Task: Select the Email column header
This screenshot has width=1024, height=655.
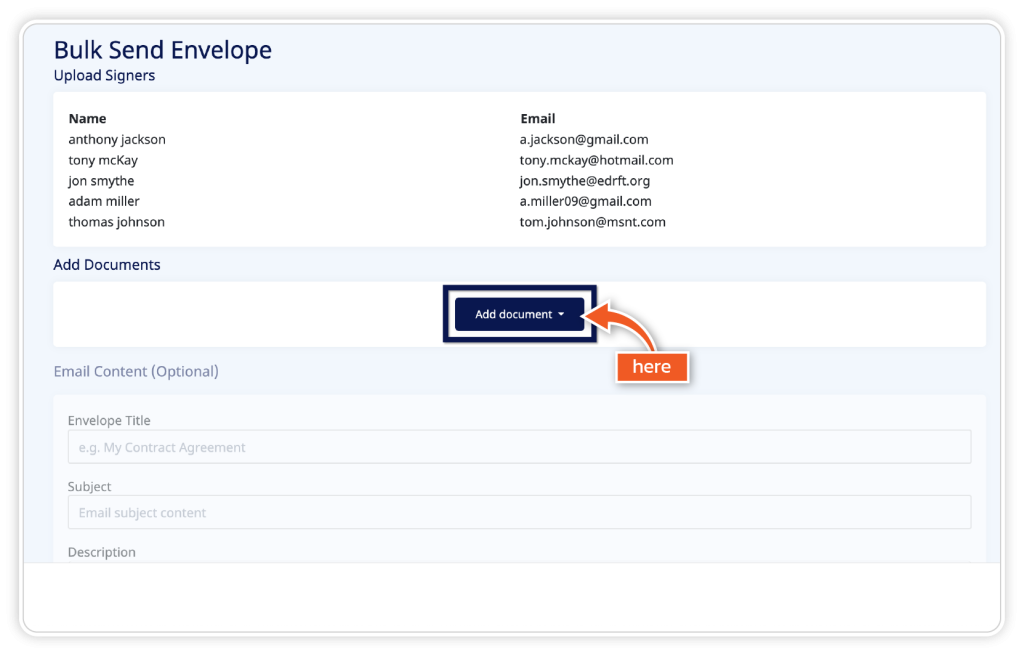Action: point(537,118)
